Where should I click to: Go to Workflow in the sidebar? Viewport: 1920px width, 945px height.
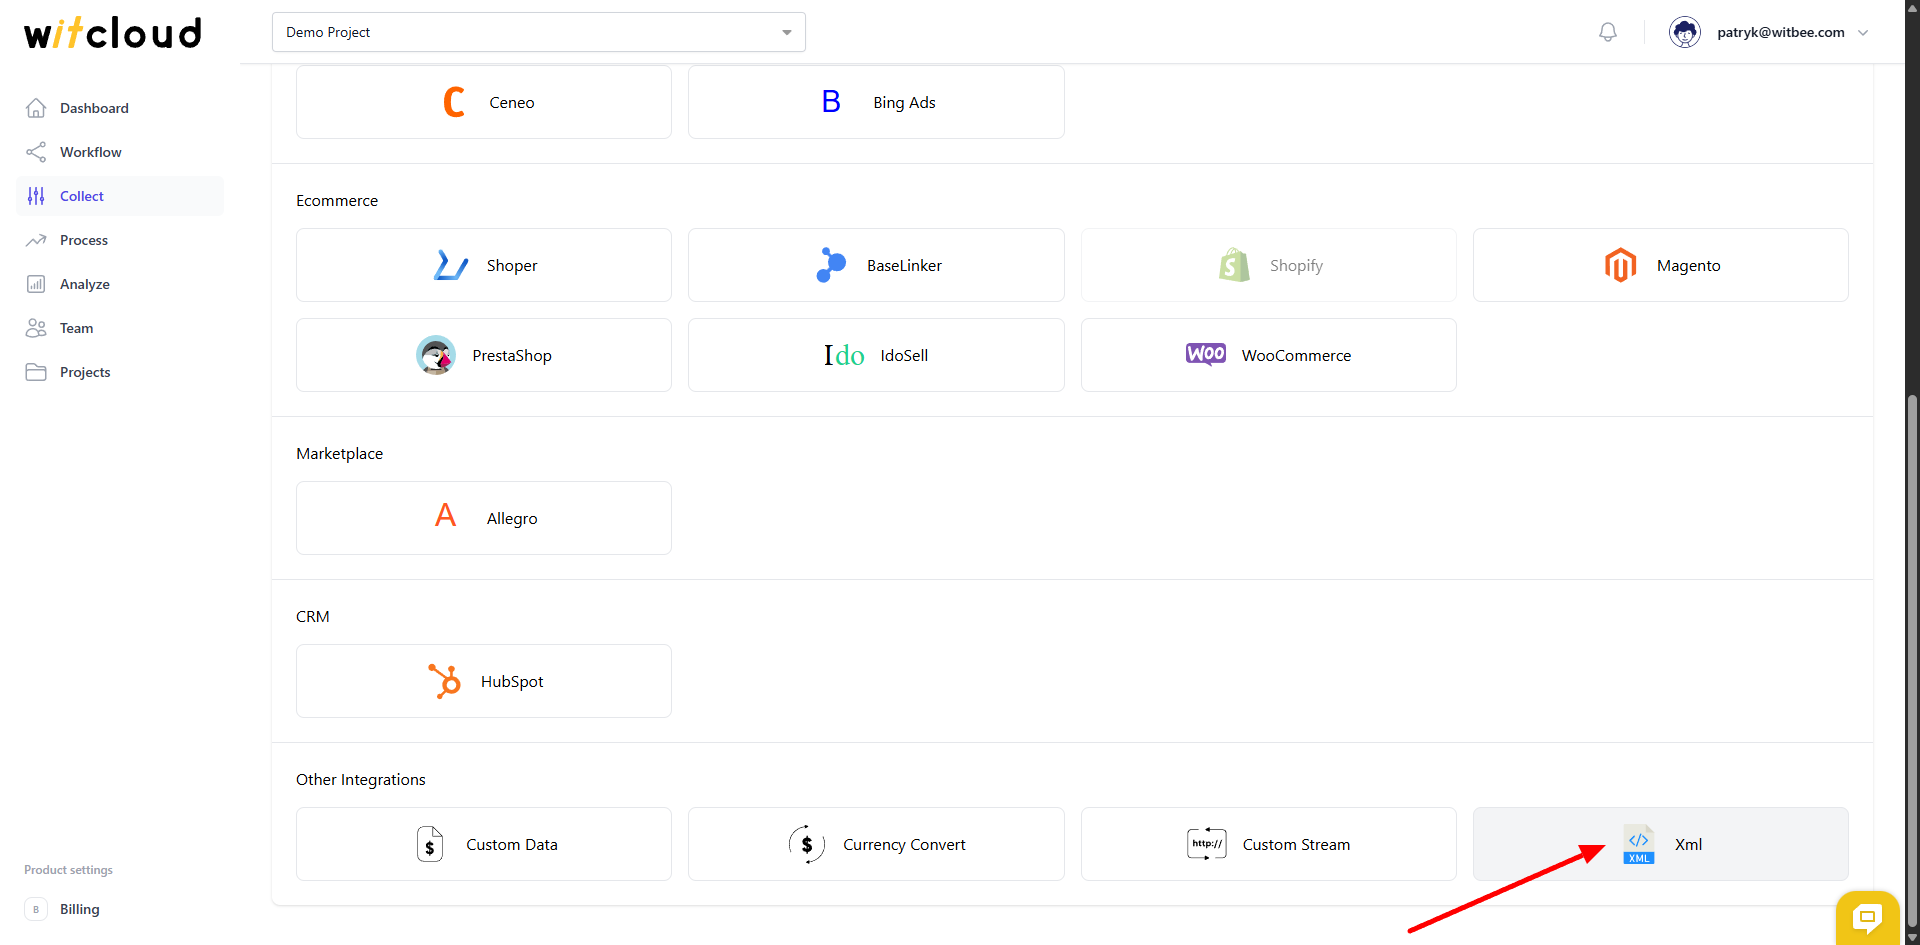90,152
